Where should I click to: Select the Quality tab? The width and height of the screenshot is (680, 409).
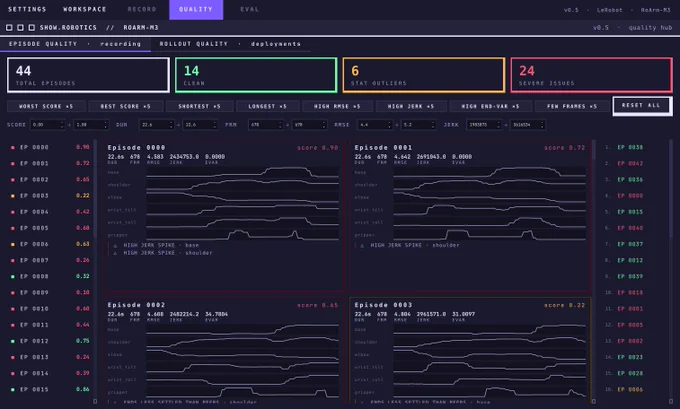tap(196, 9)
